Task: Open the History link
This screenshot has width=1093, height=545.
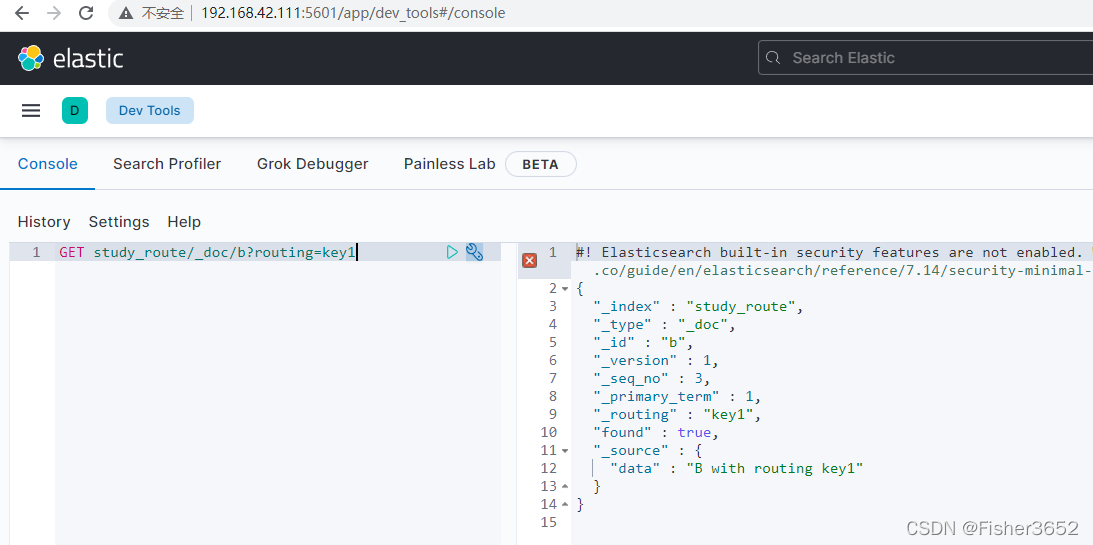Action: pyautogui.click(x=44, y=222)
